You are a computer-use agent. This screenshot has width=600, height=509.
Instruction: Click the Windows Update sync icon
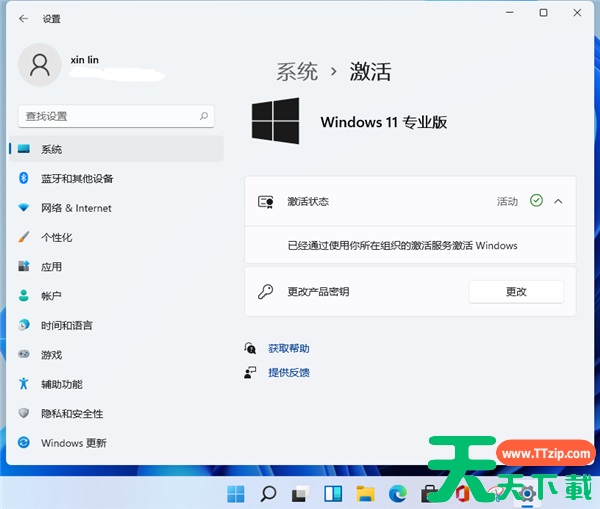click(24, 442)
